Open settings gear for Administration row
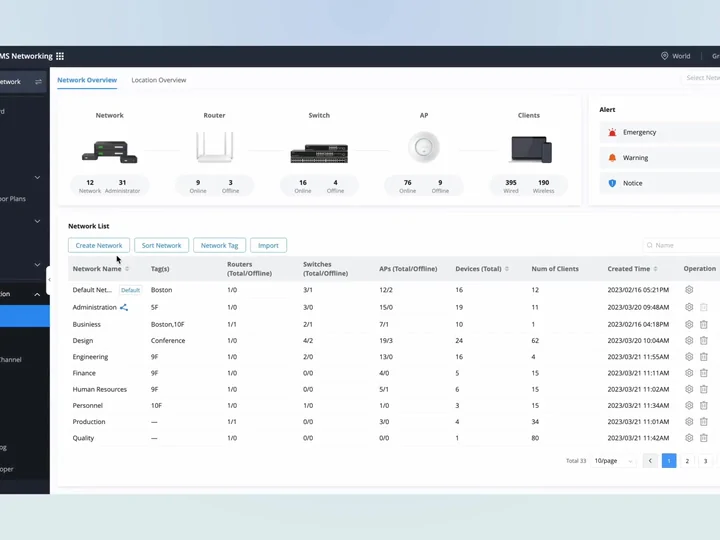The image size is (720, 540). [689, 307]
